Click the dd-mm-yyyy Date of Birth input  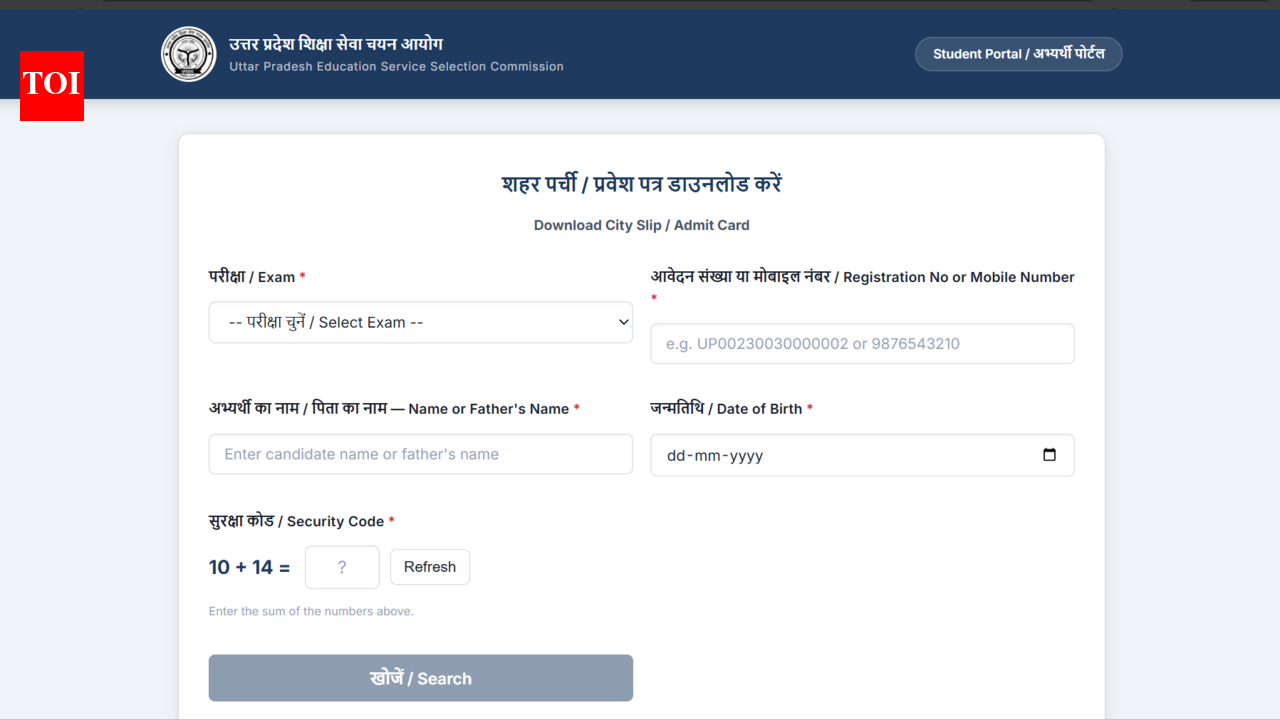pos(850,454)
